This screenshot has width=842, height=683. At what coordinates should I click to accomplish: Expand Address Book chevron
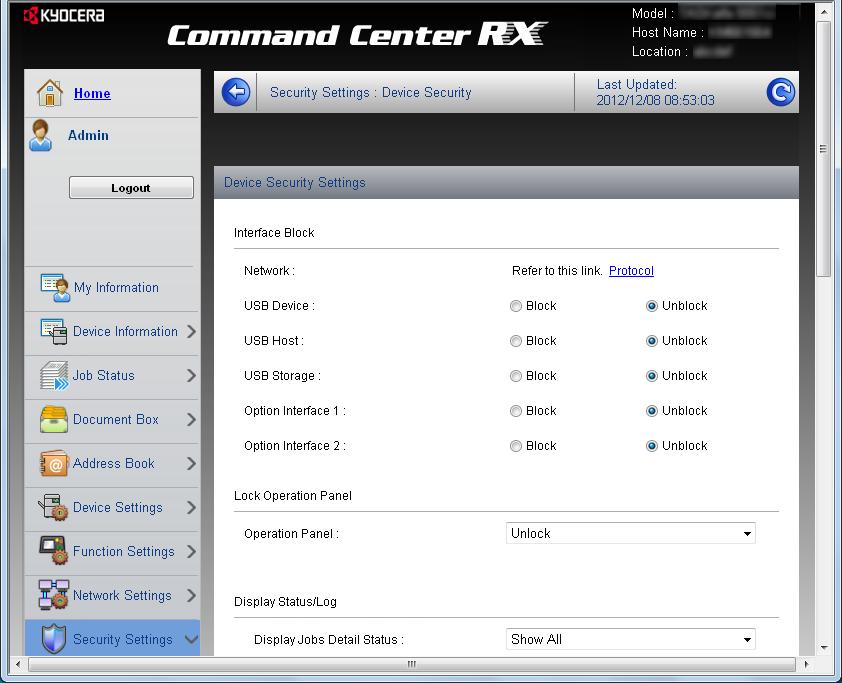[x=191, y=463]
